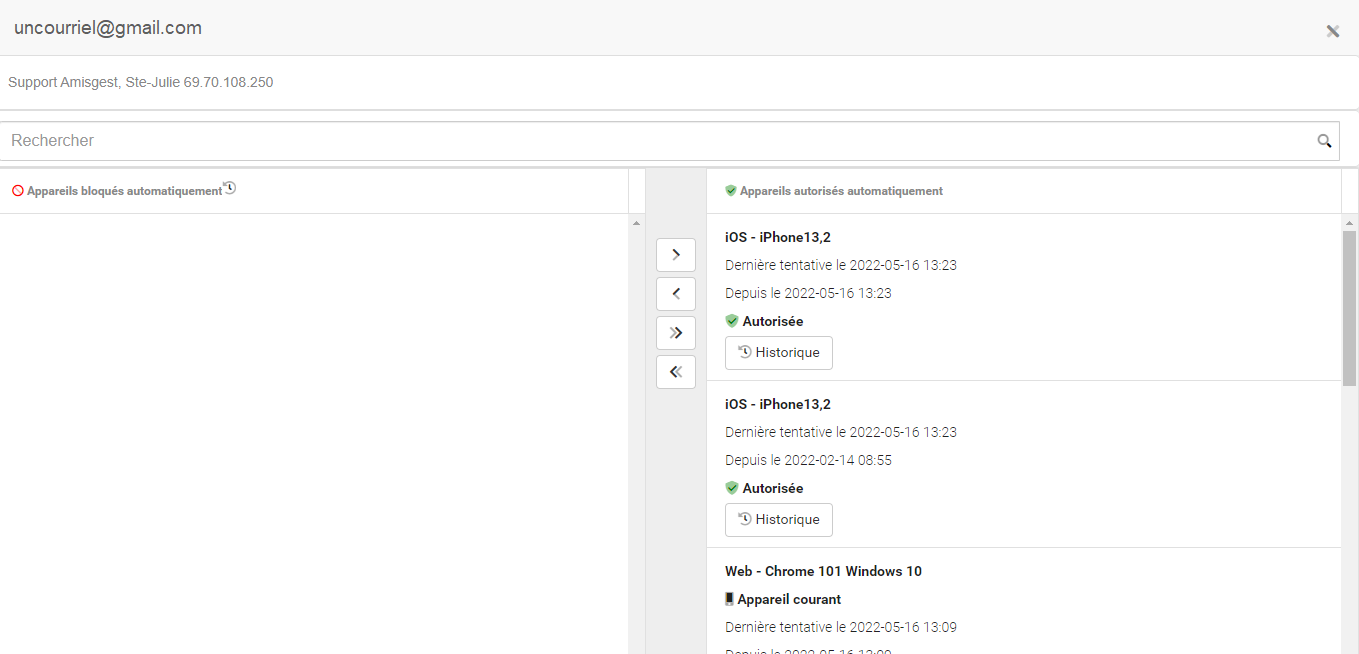The width and height of the screenshot is (1359, 654).
Task: Click the up arrow of the blocked list scrollbar
Action: 637,222
